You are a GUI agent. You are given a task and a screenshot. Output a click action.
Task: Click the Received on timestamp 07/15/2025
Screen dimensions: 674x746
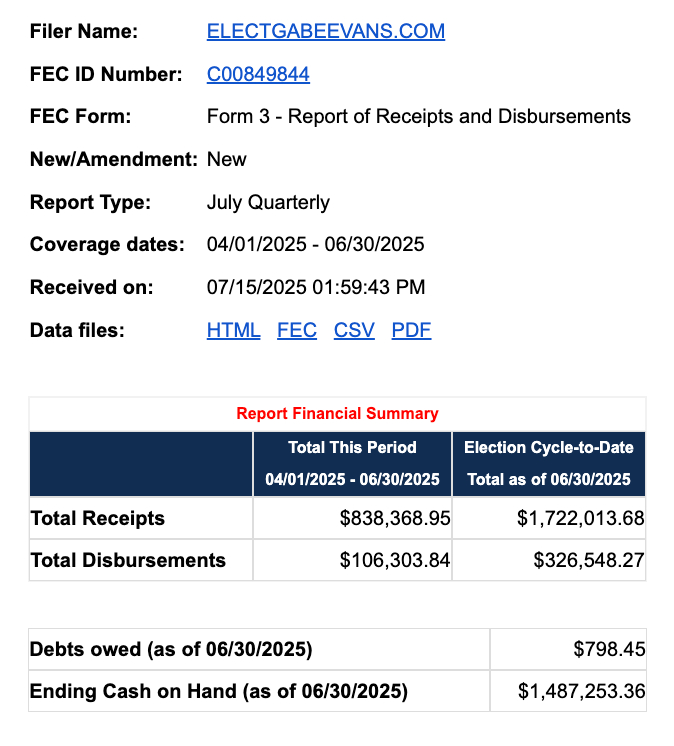click(315, 287)
